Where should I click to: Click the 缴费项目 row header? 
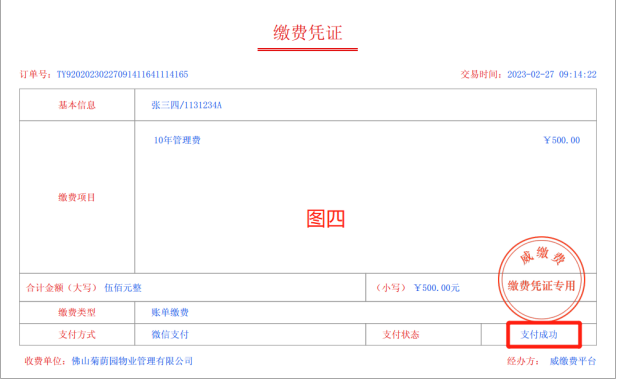click(77, 197)
